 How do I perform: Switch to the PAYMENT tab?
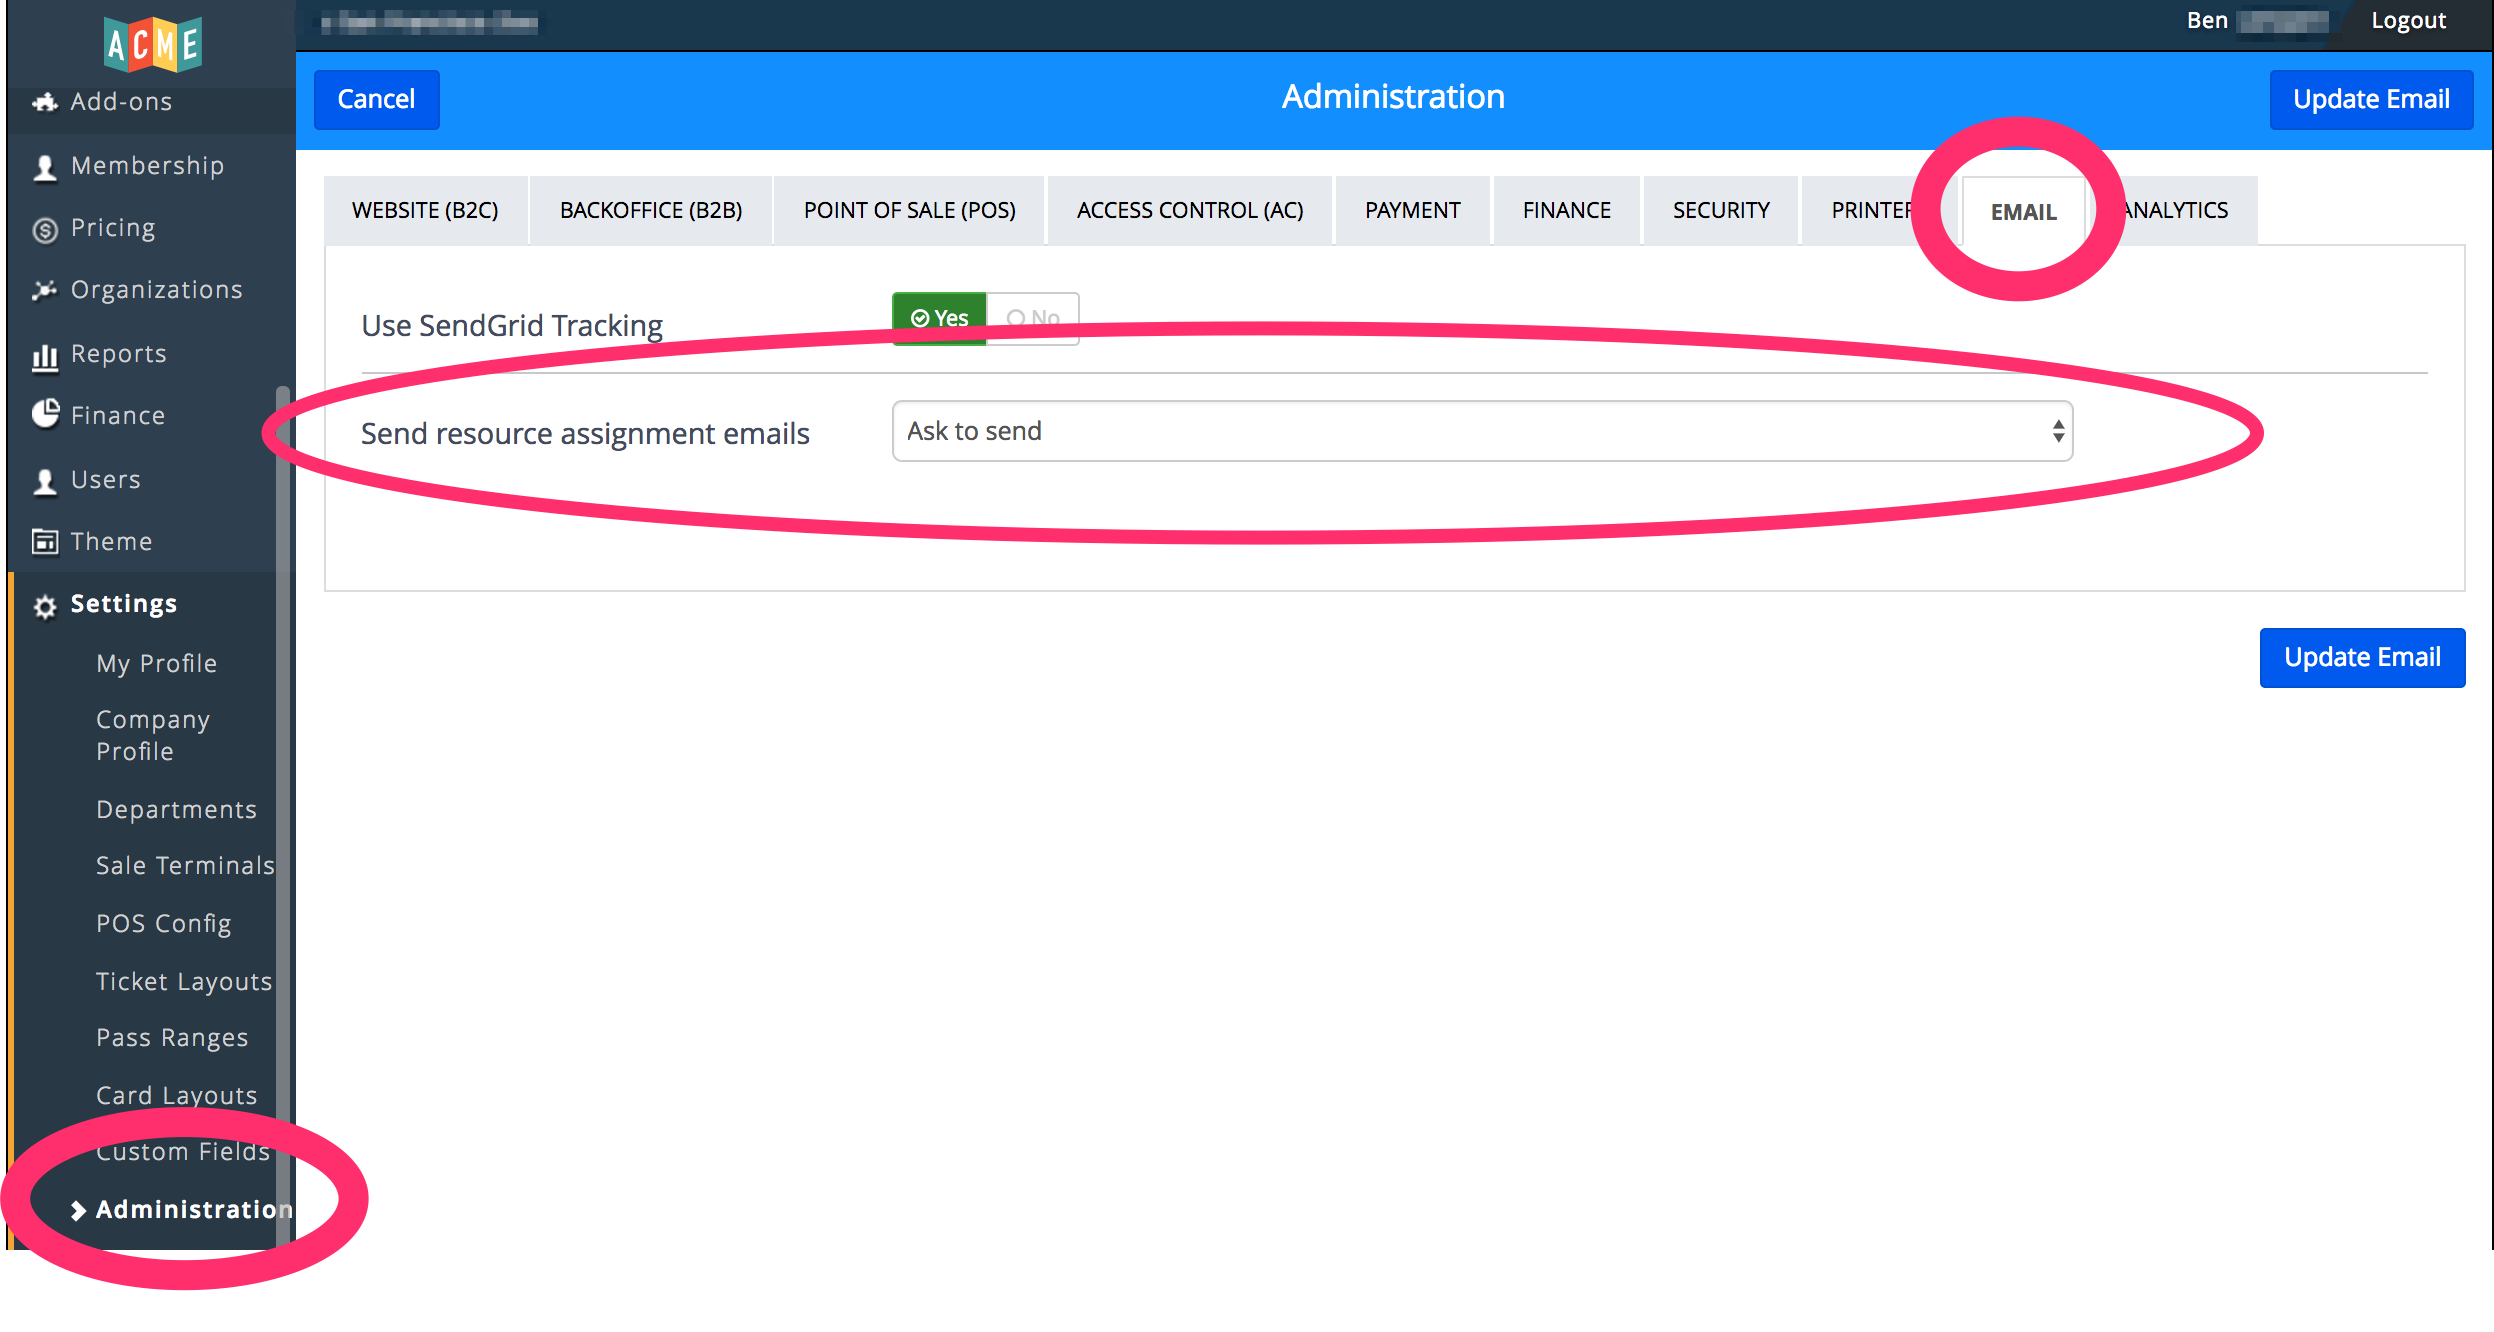(1412, 211)
